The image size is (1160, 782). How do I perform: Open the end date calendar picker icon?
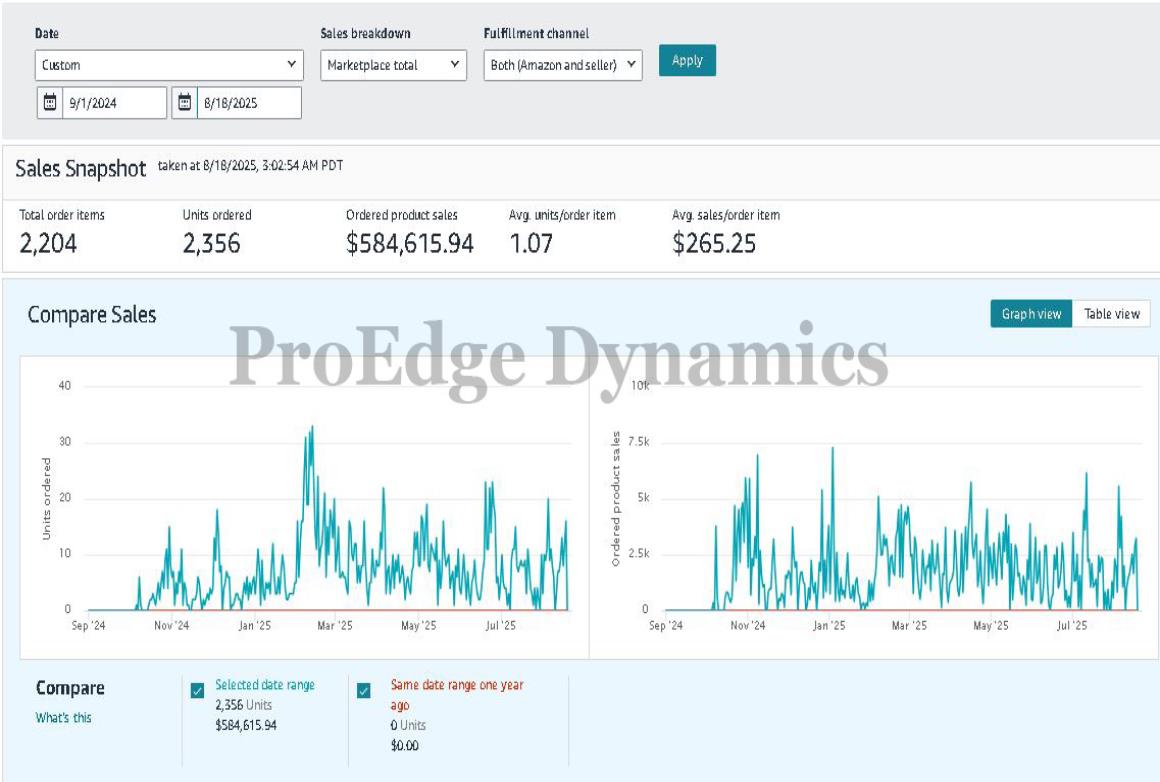(184, 102)
